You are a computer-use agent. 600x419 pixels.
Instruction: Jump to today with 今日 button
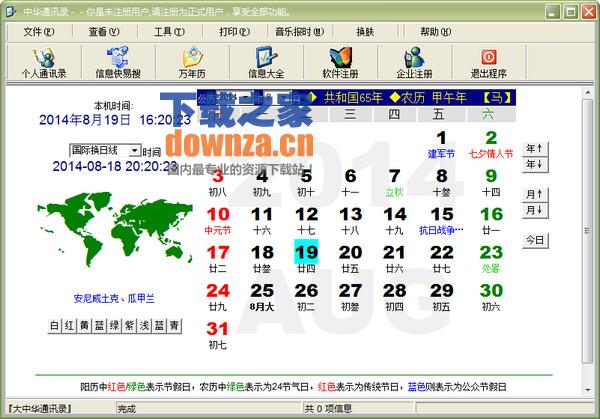[535, 240]
